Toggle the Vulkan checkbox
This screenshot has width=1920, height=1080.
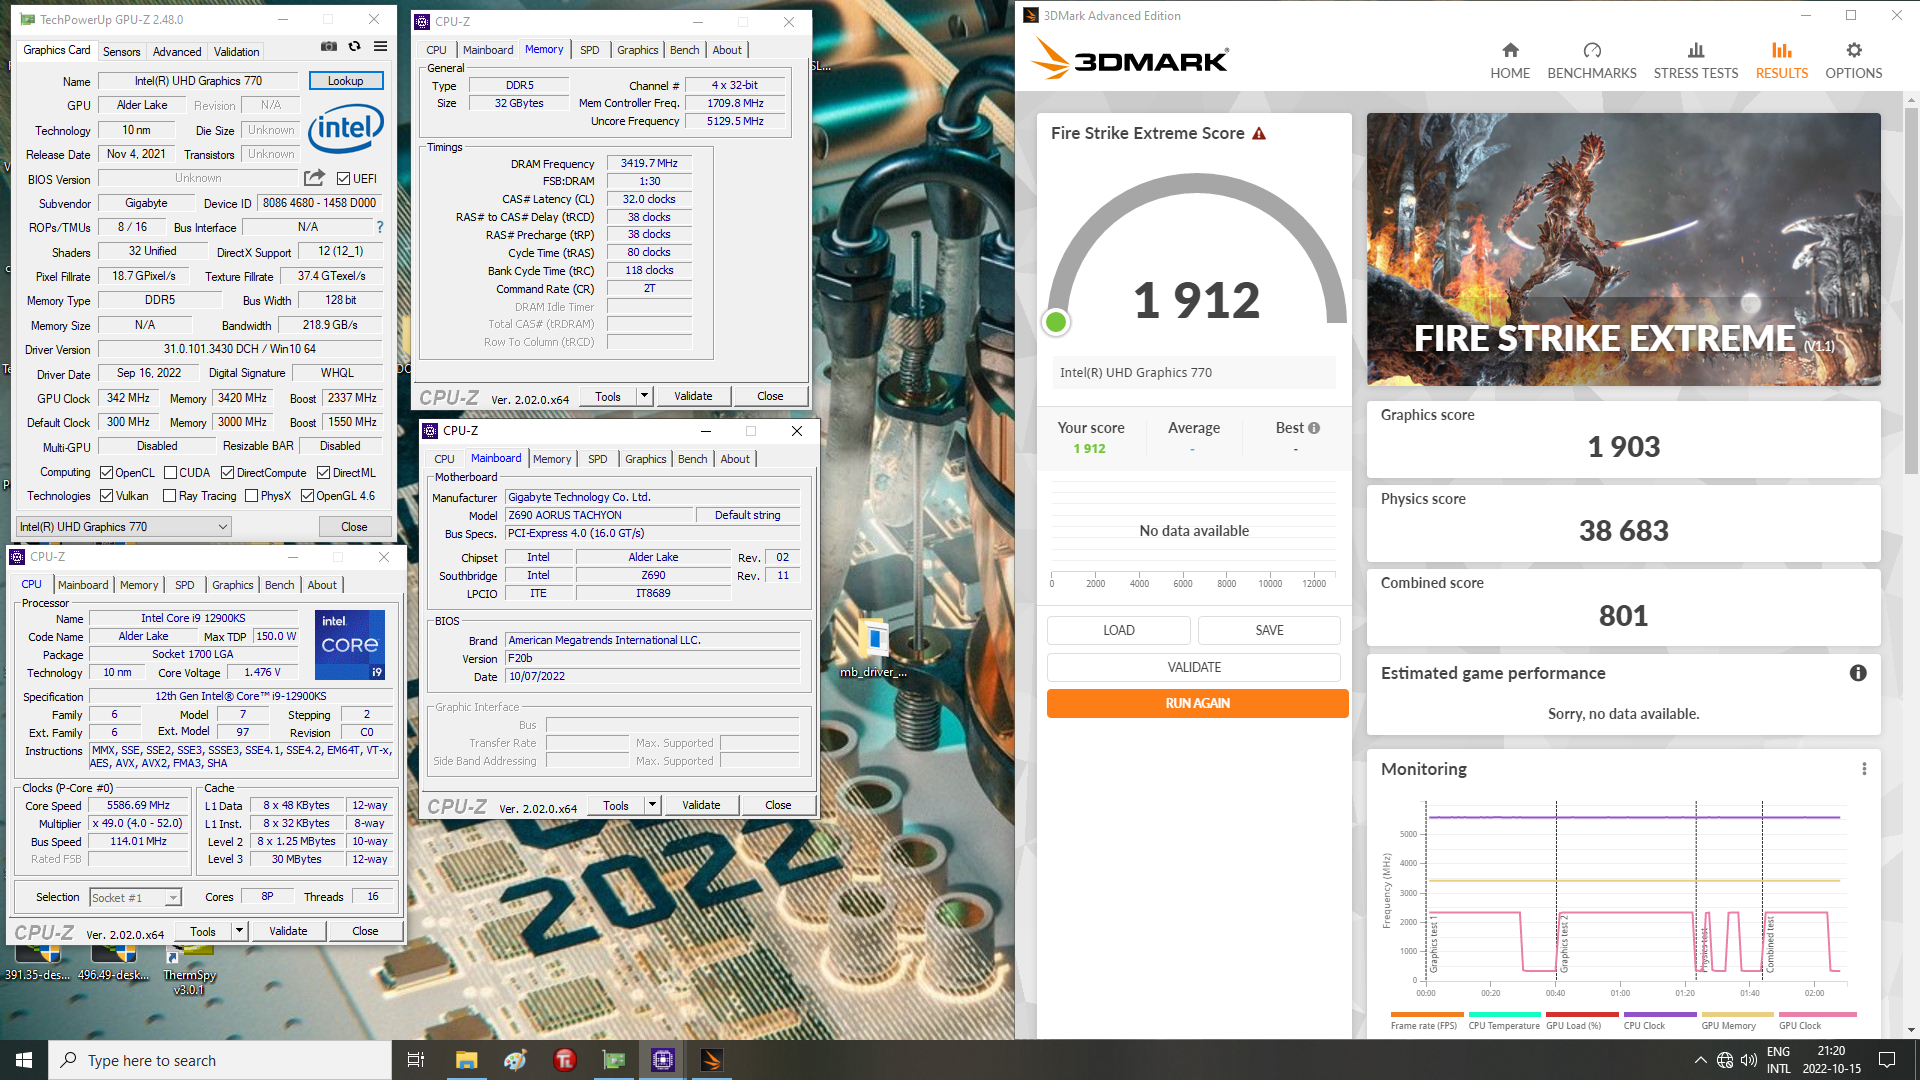click(107, 496)
